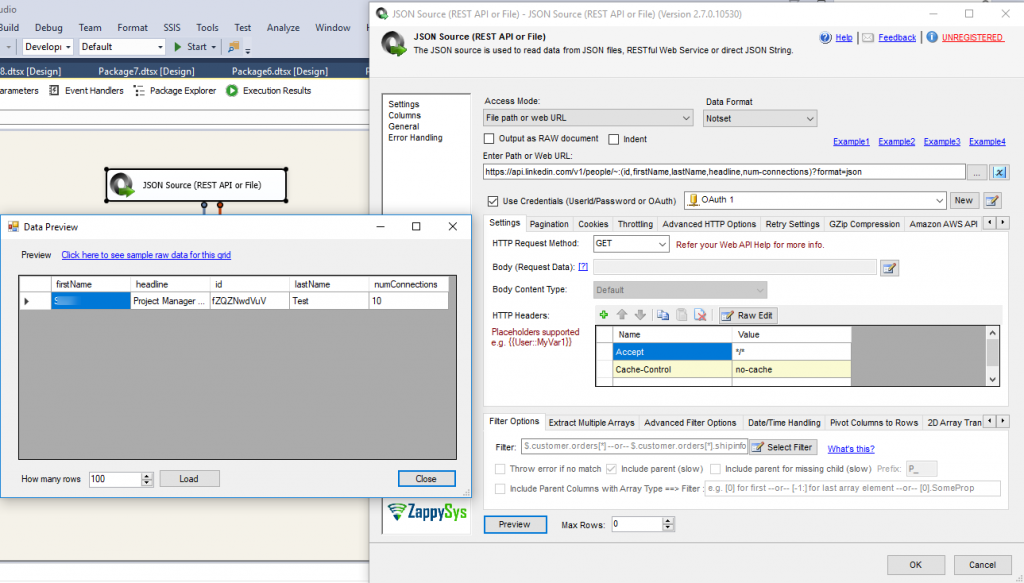1024x583 pixels.
Task: Move the selected header up
Action: (x=622, y=314)
